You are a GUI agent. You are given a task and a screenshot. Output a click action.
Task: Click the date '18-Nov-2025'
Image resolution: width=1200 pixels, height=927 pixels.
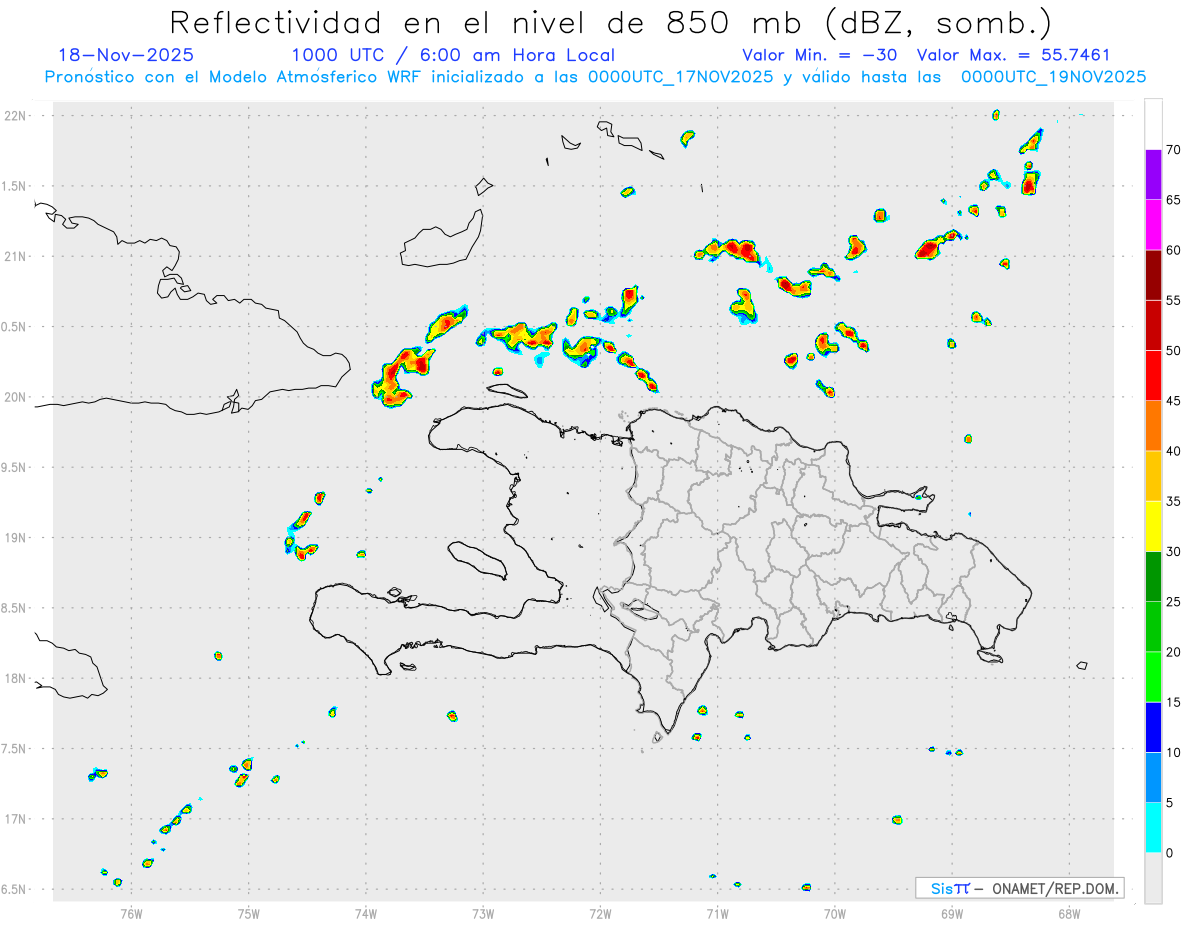[126, 55]
